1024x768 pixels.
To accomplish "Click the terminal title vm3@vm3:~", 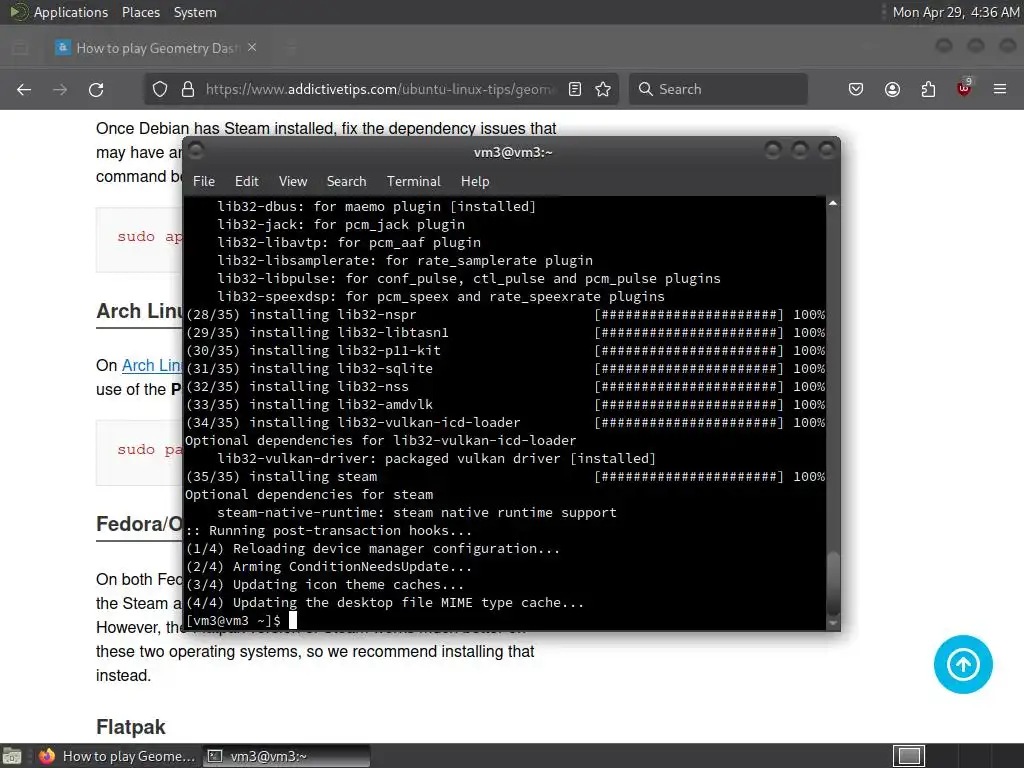I will pyautogui.click(x=513, y=152).
